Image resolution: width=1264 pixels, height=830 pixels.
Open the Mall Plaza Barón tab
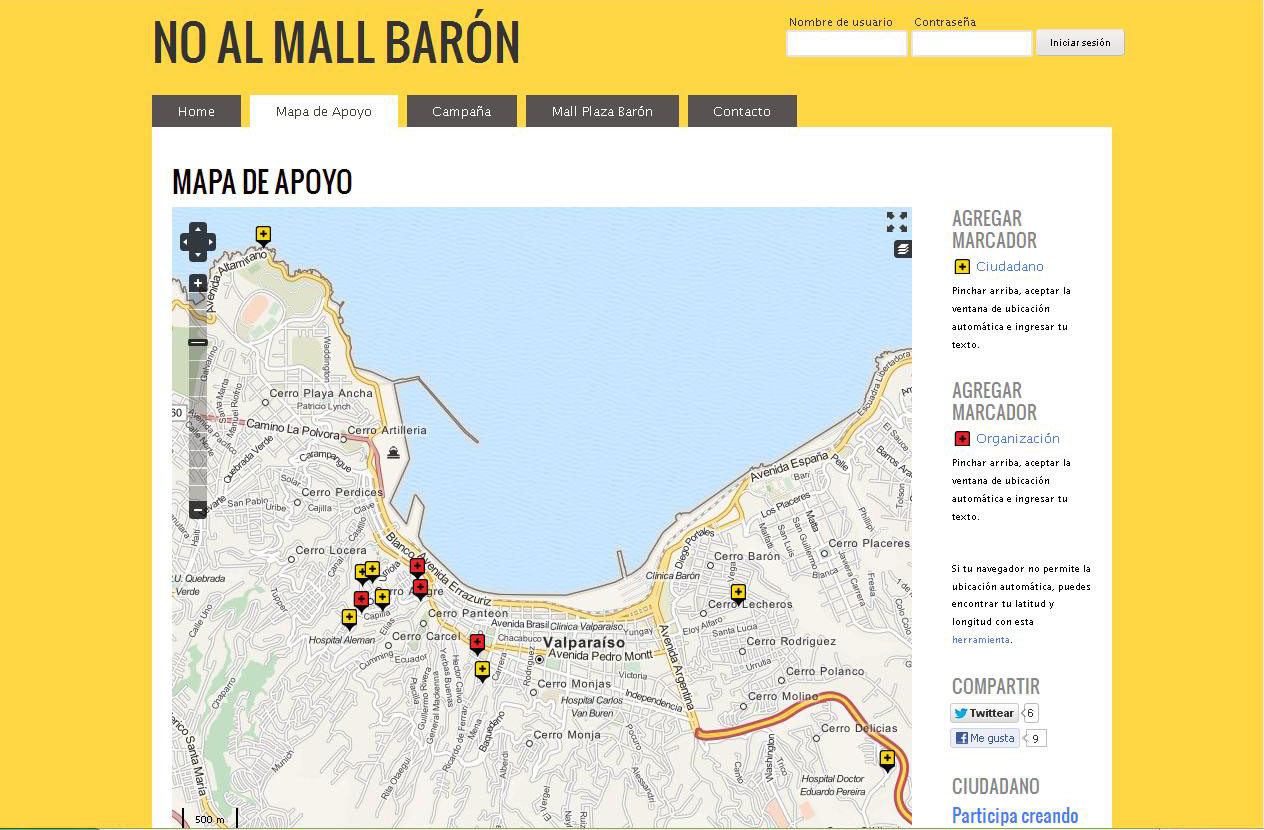[x=602, y=111]
